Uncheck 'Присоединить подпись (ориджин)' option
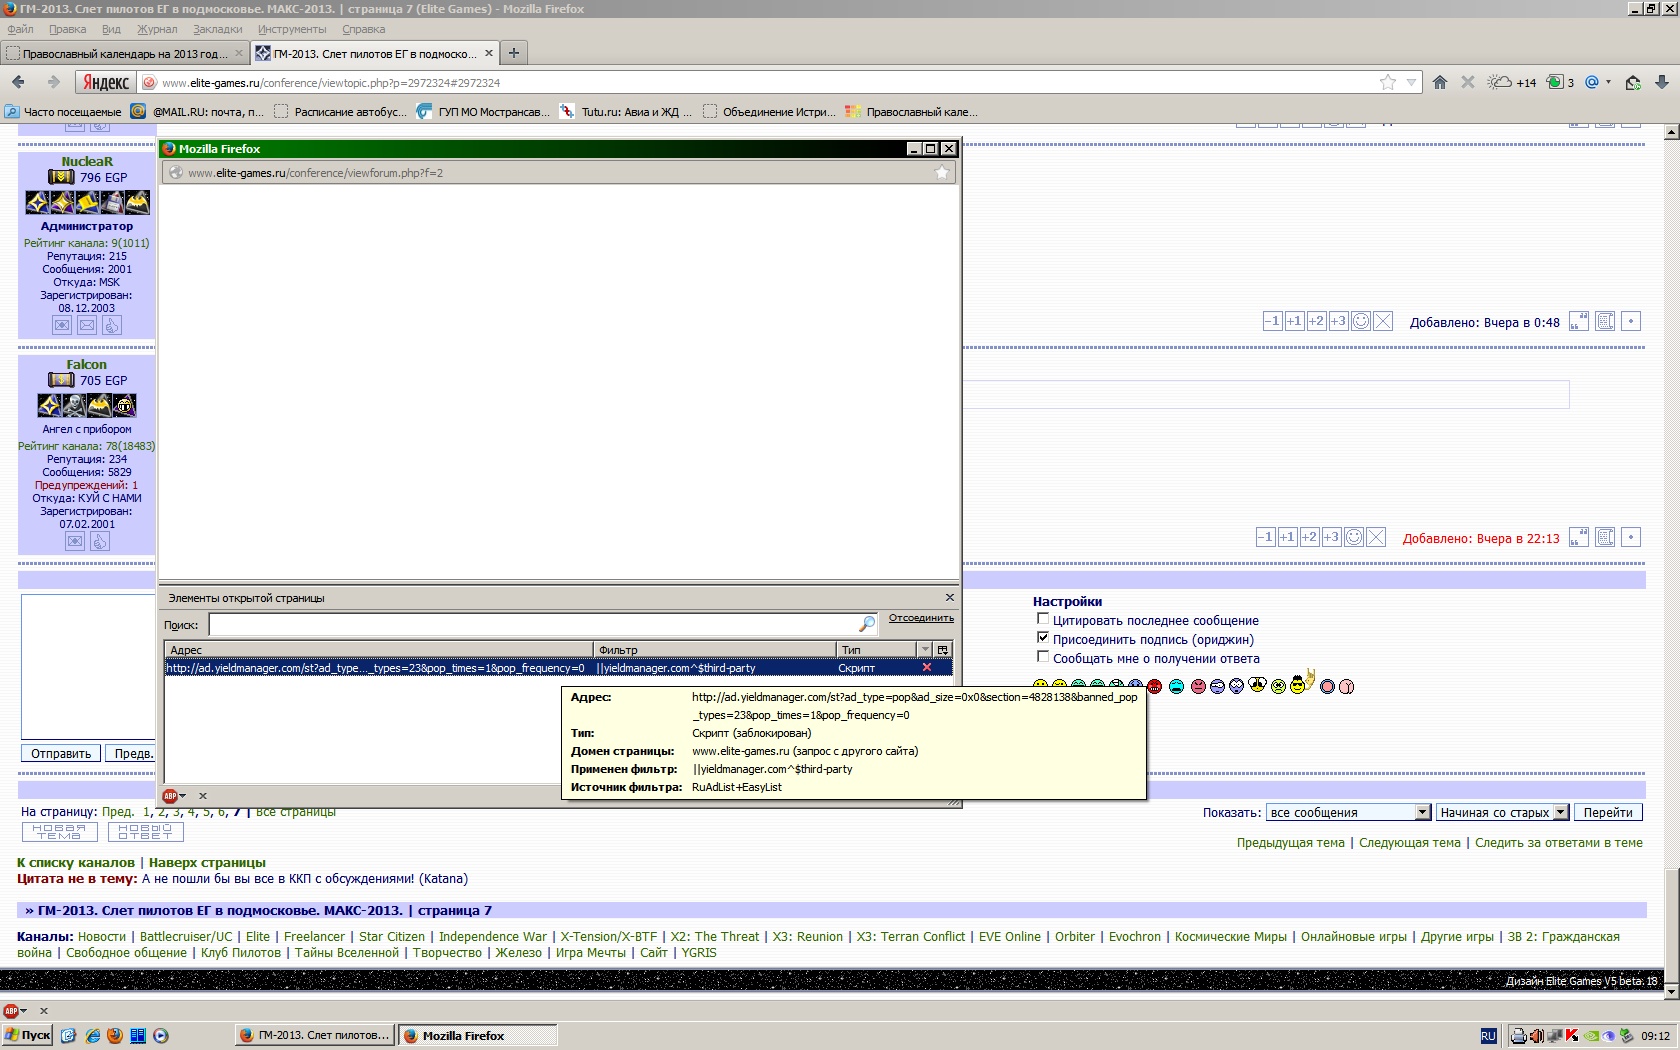1680x1050 pixels. [1043, 638]
